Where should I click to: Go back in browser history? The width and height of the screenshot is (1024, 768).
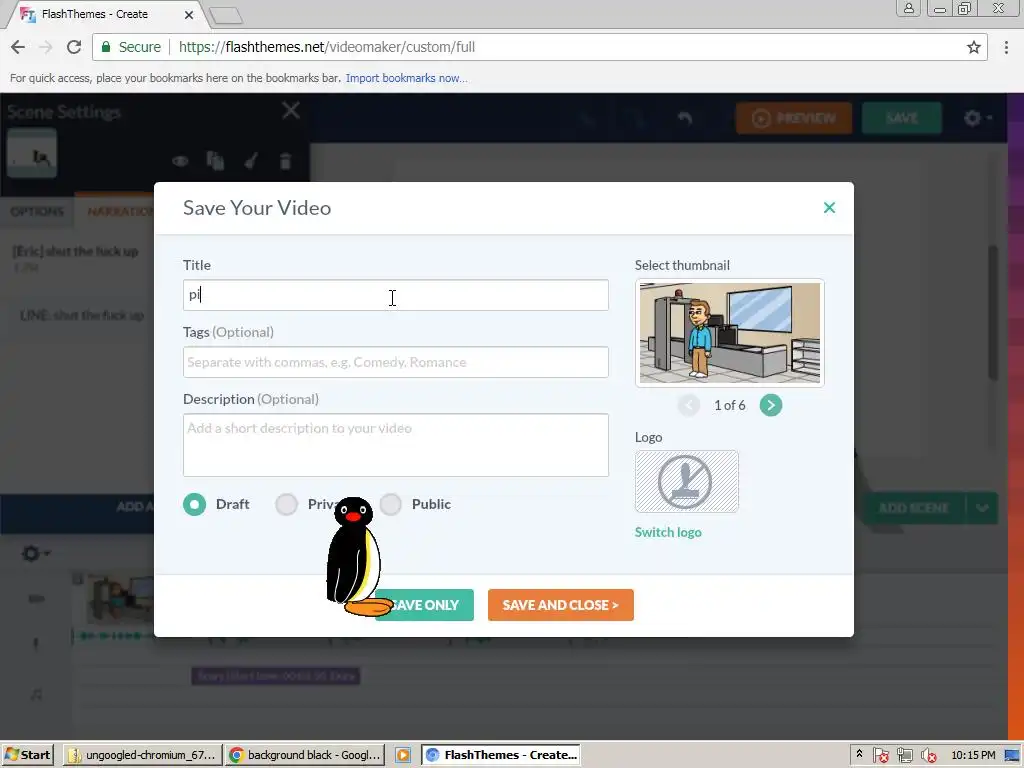(18, 47)
